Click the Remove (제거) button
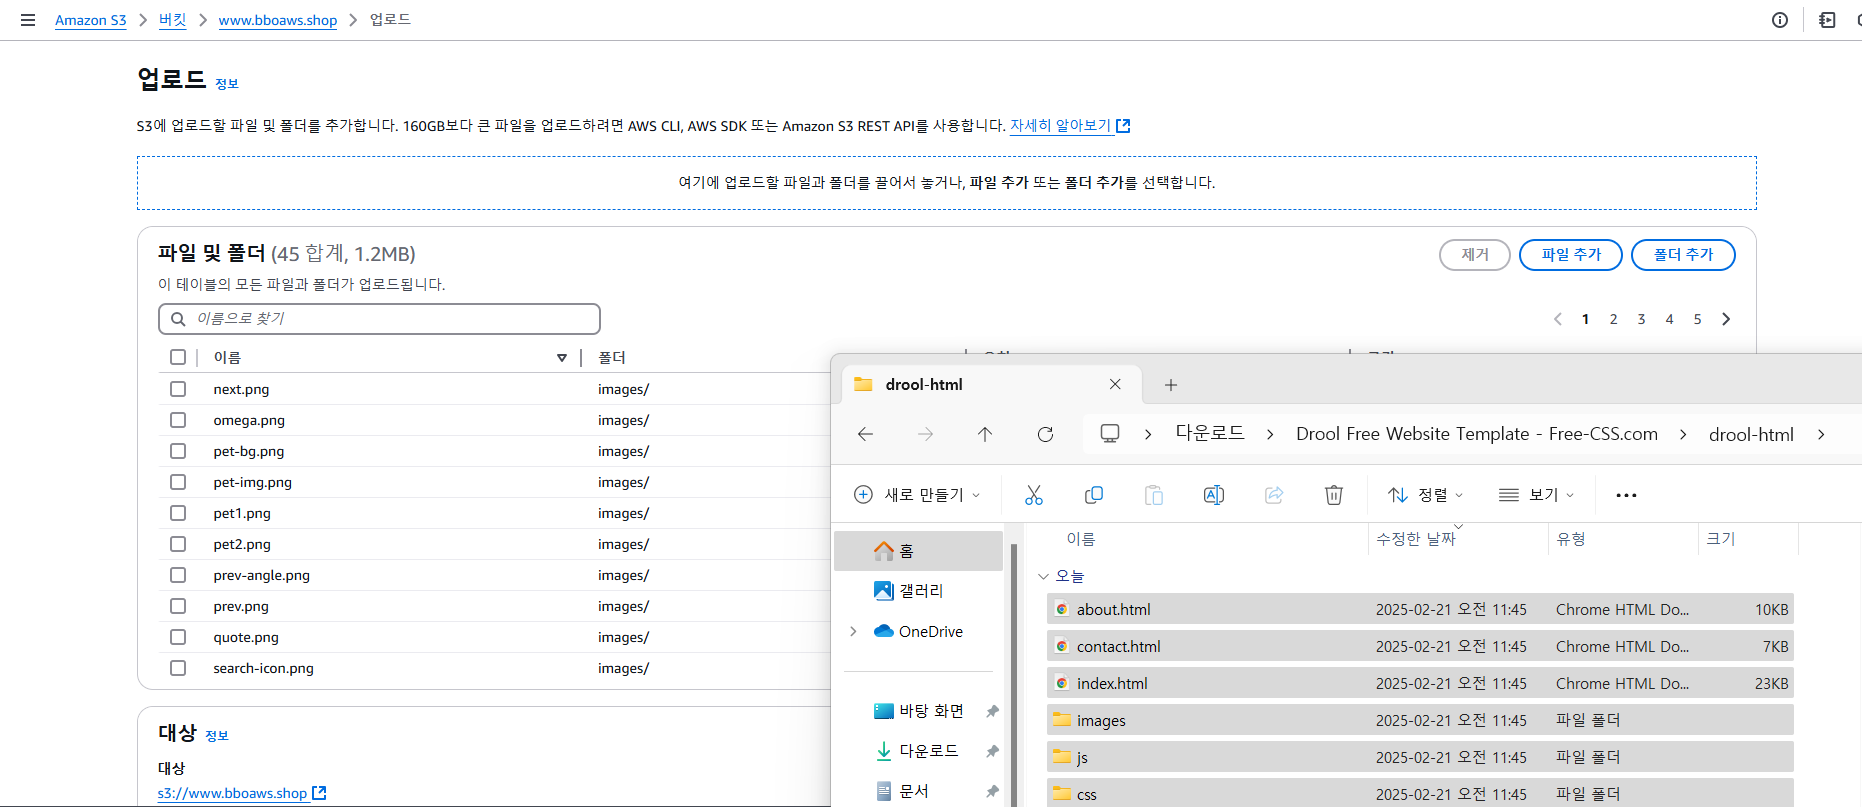This screenshot has height=807, width=1862. tap(1475, 255)
